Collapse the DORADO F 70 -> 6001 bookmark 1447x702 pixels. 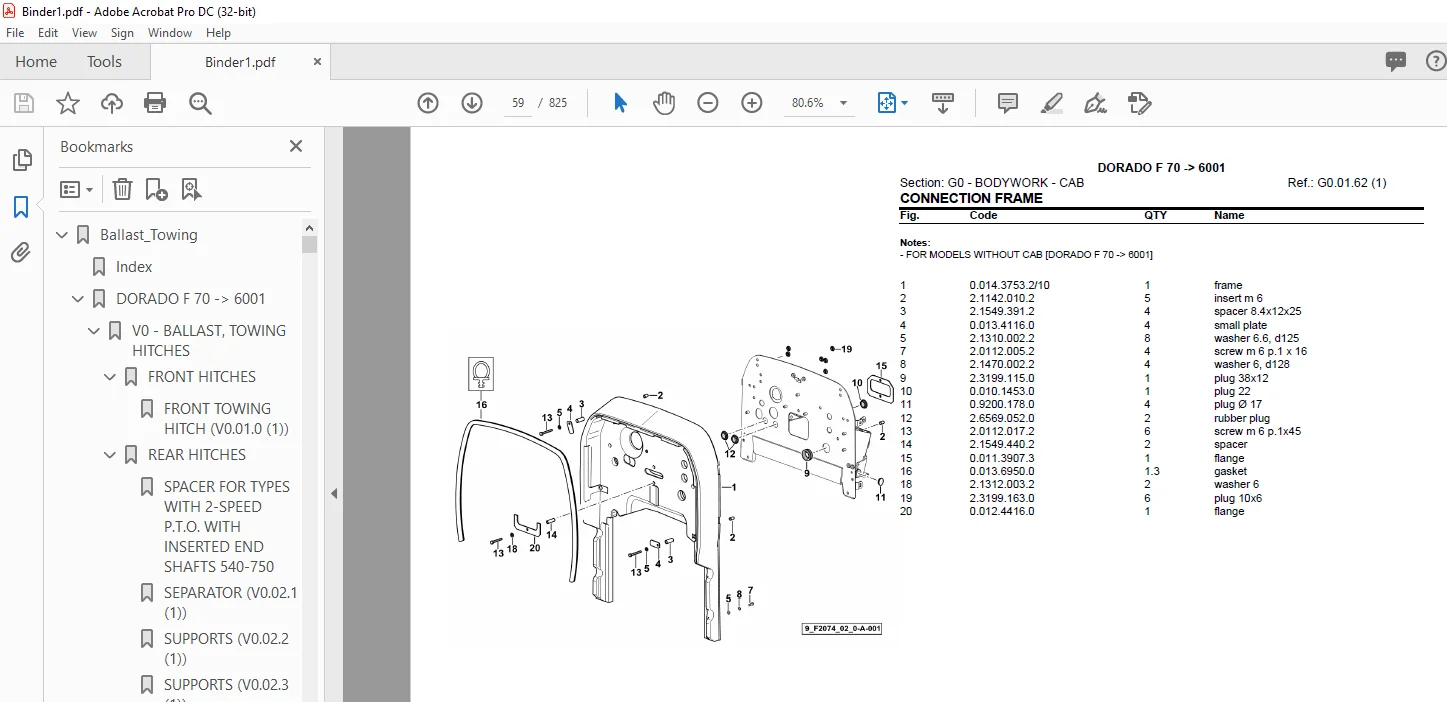78,299
